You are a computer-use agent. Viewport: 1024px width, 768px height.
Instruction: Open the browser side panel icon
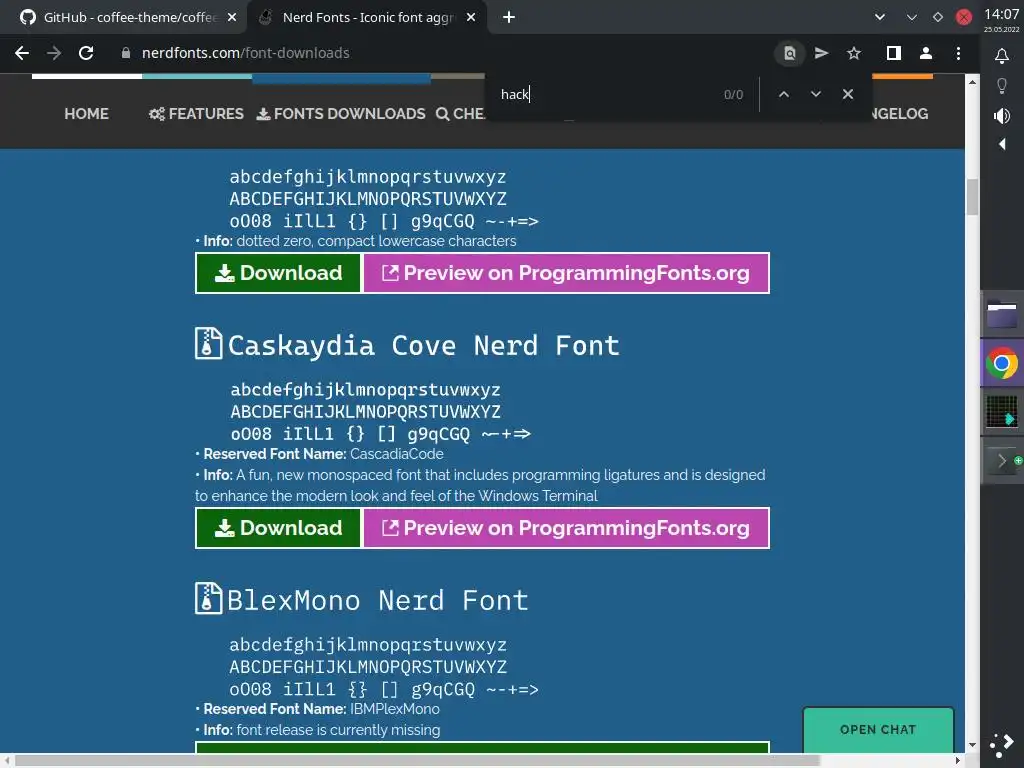[894, 54]
